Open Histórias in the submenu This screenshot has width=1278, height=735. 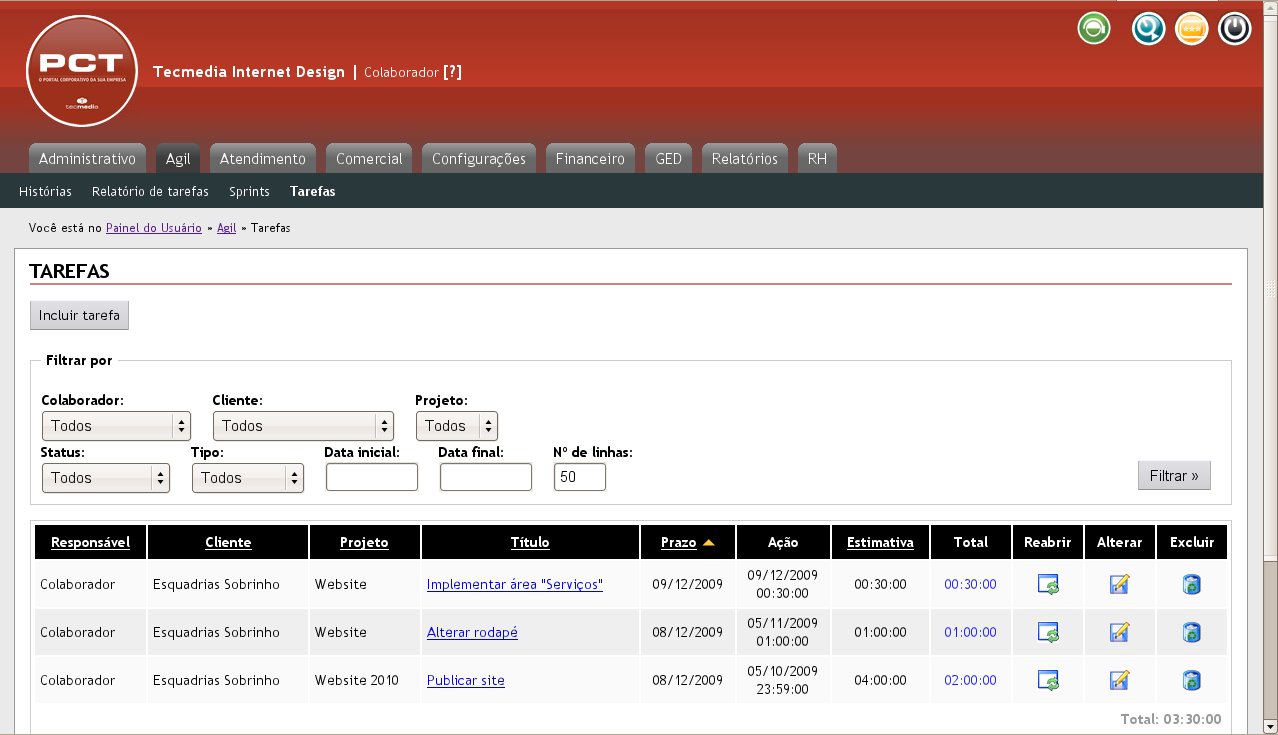coord(45,191)
